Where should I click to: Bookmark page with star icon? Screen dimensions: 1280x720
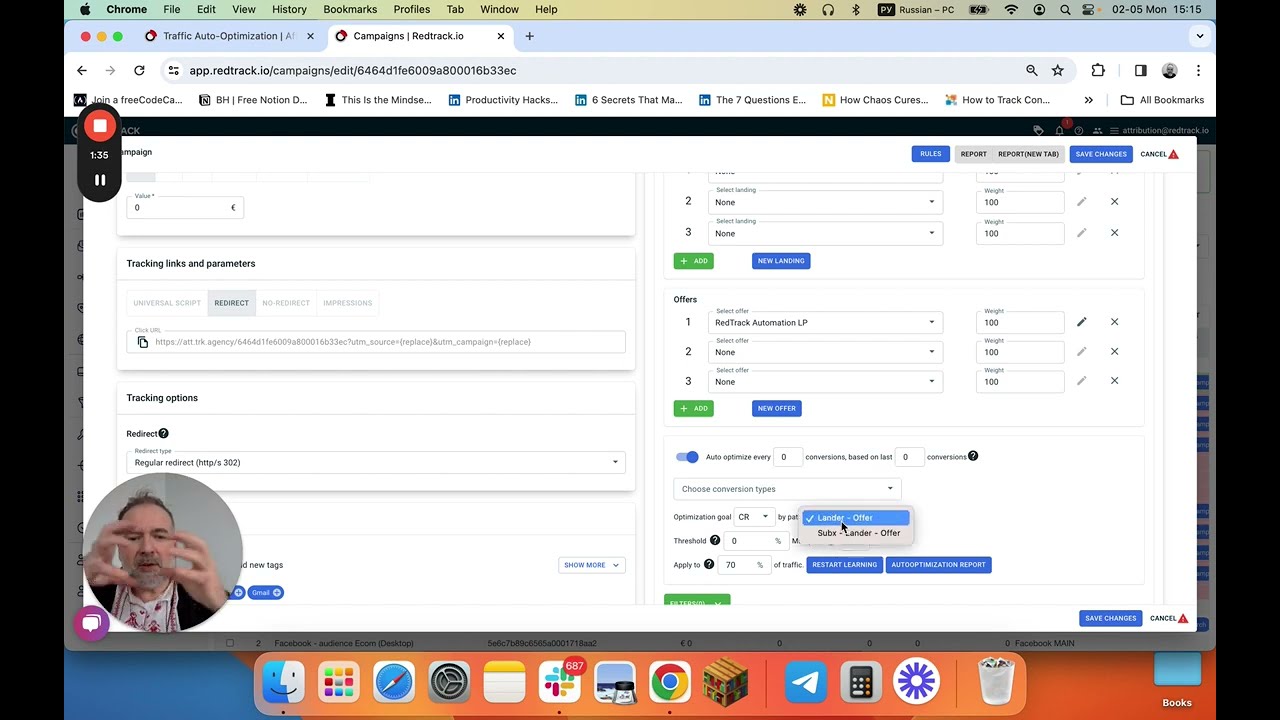click(1058, 70)
